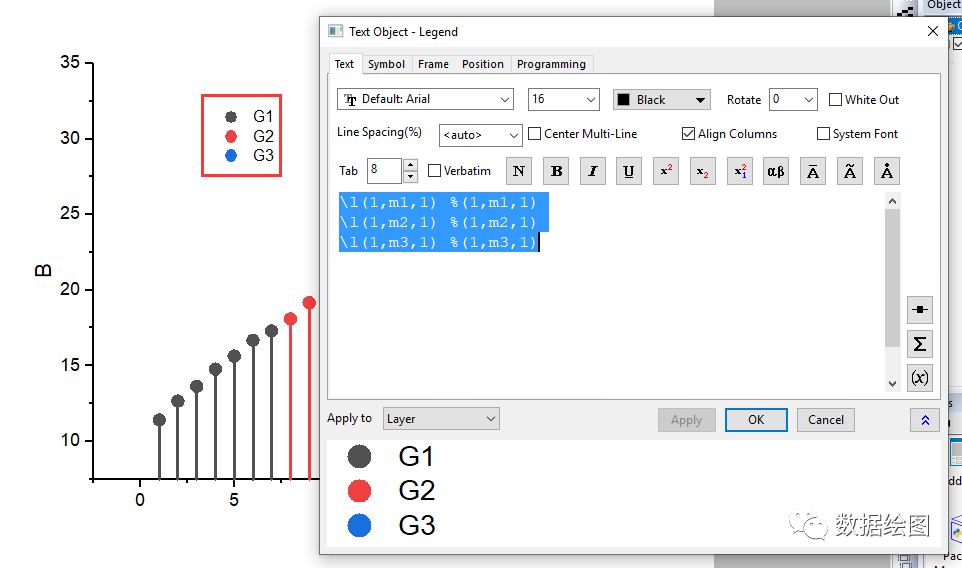Click the text area scrollbar up arrow
The width and height of the screenshot is (962, 568).
[x=893, y=201]
